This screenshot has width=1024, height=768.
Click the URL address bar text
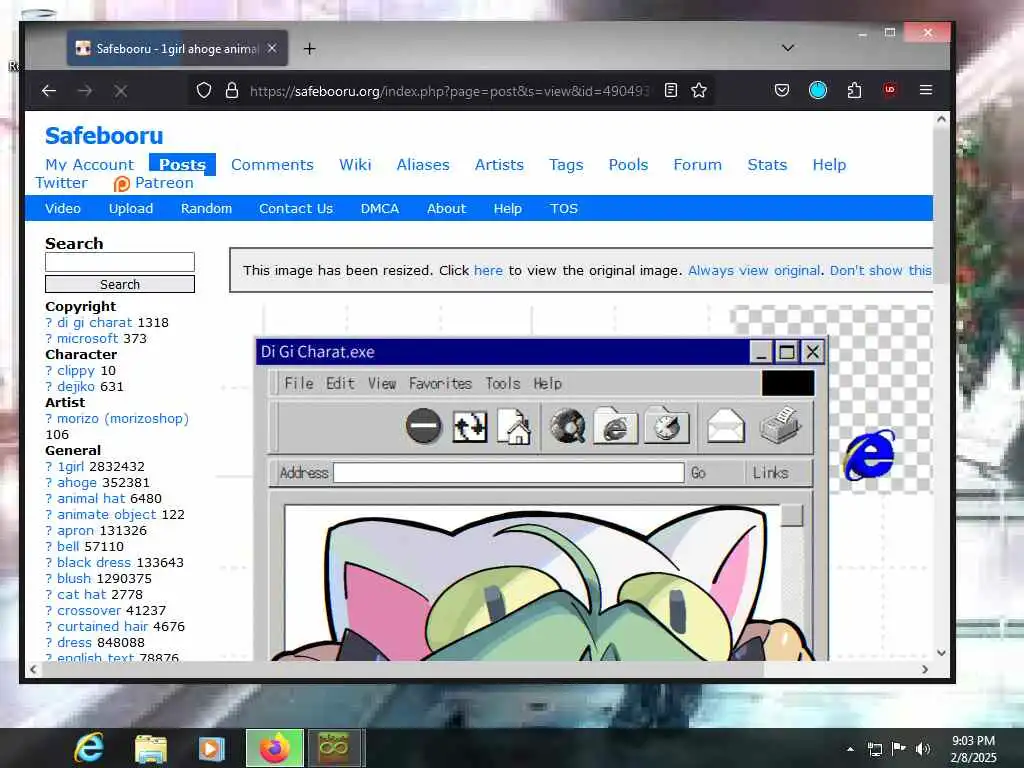pos(449,91)
